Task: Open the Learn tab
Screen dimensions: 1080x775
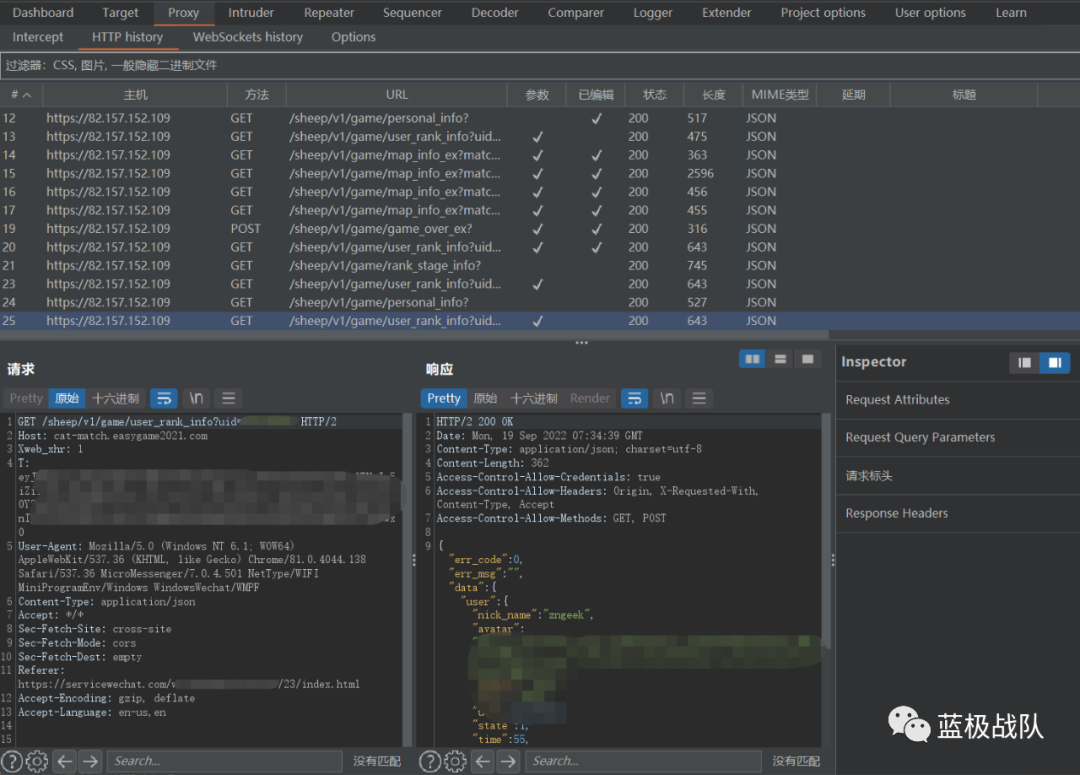Action: [1011, 12]
